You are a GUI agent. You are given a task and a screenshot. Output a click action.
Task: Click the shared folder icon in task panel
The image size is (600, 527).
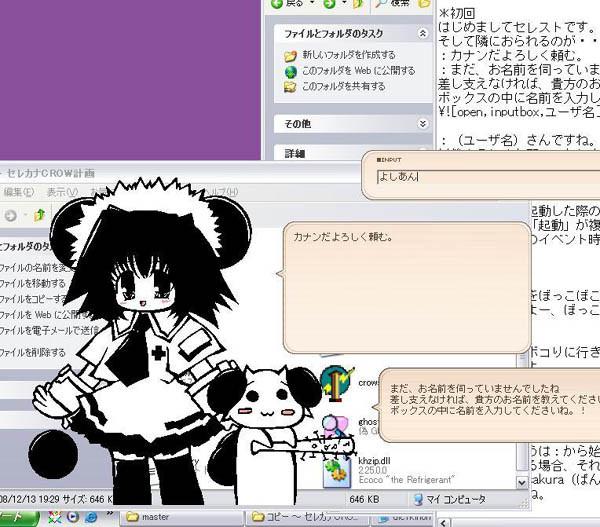pyautogui.click(x=290, y=87)
